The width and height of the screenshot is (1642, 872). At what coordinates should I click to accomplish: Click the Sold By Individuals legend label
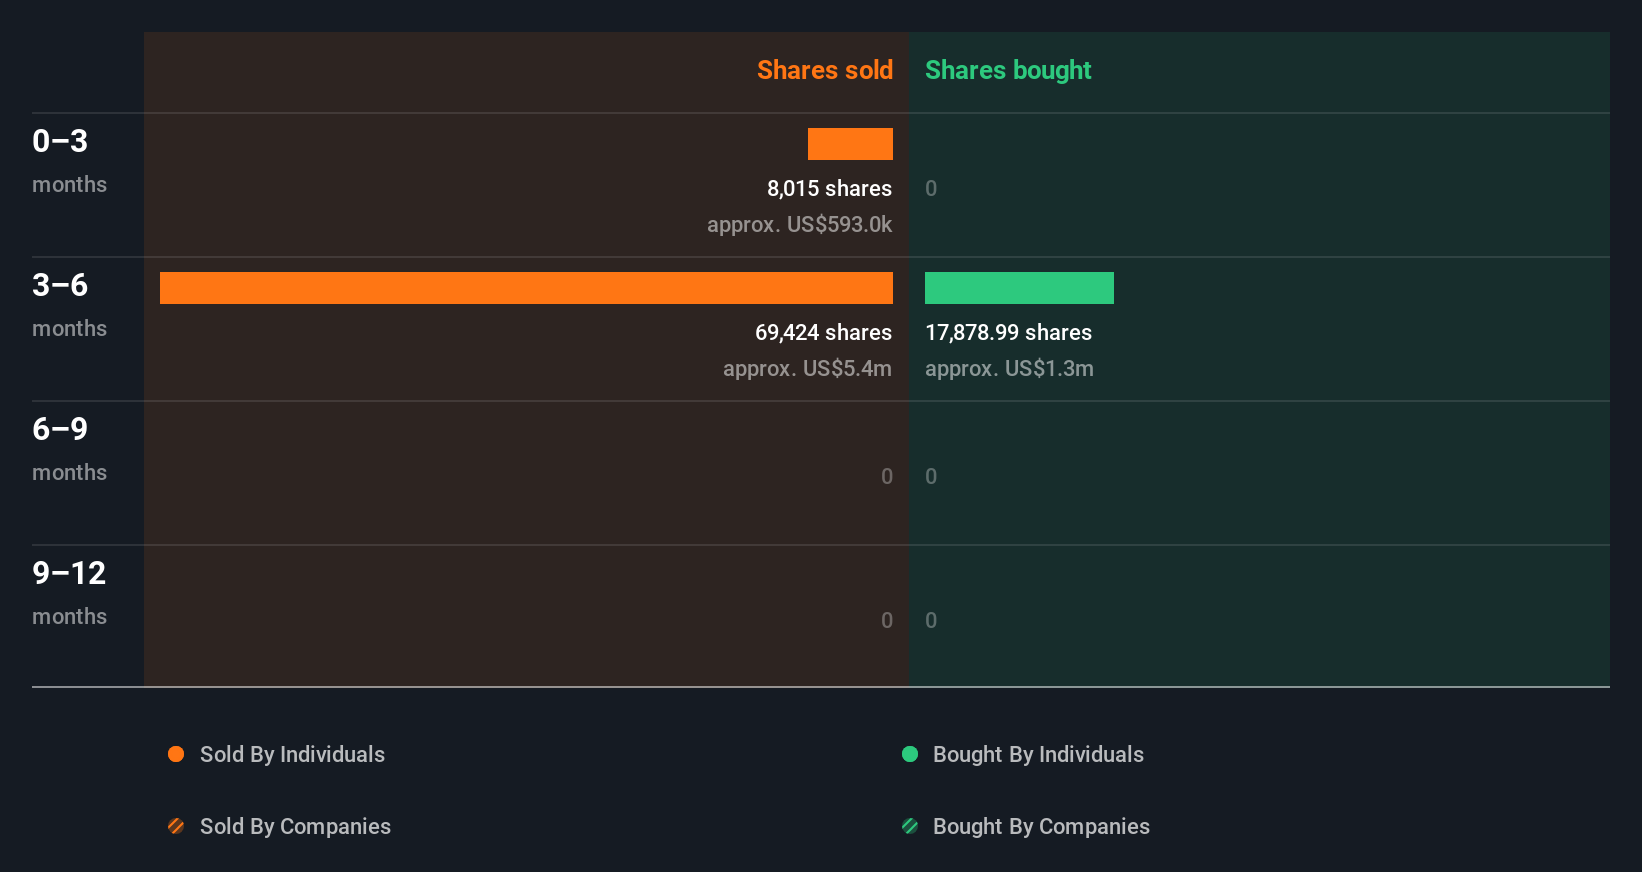click(x=292, y=754)
